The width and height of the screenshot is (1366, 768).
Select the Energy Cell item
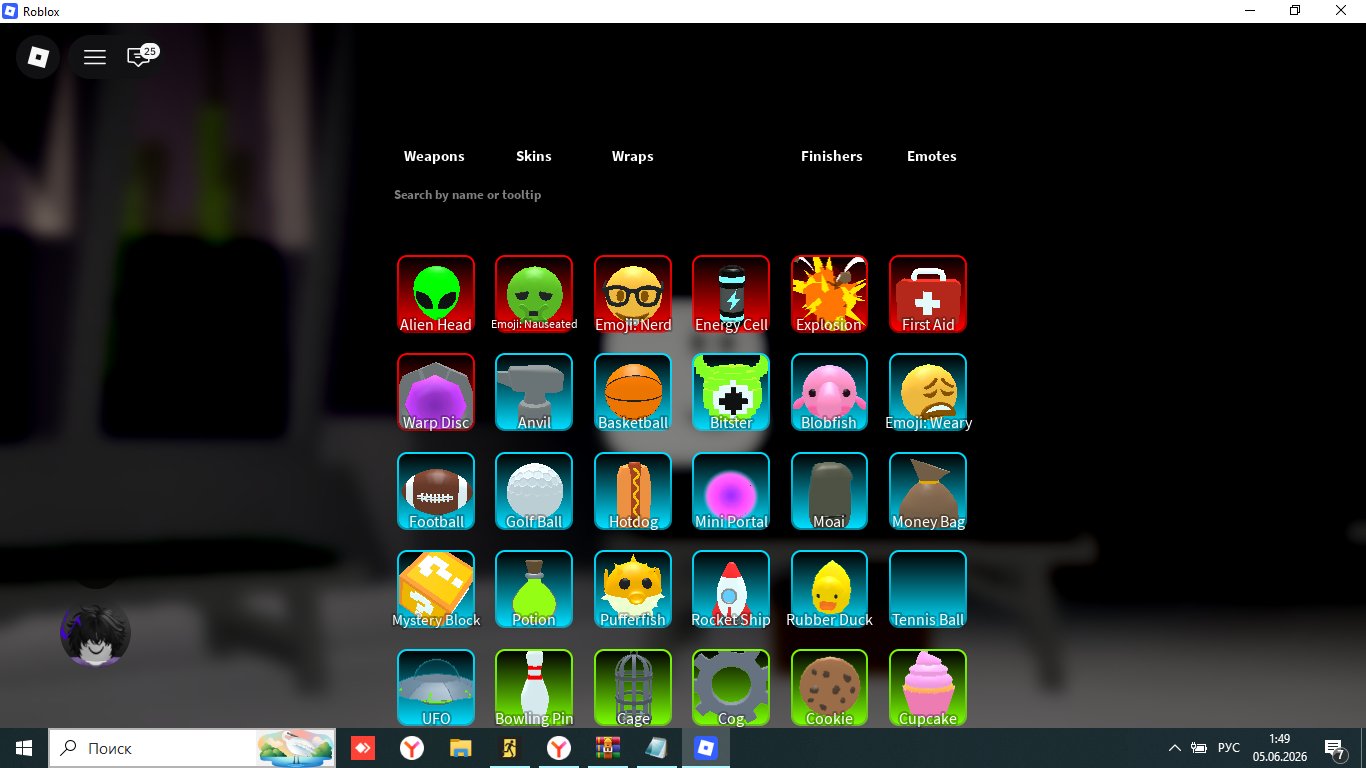pos(731,294)
